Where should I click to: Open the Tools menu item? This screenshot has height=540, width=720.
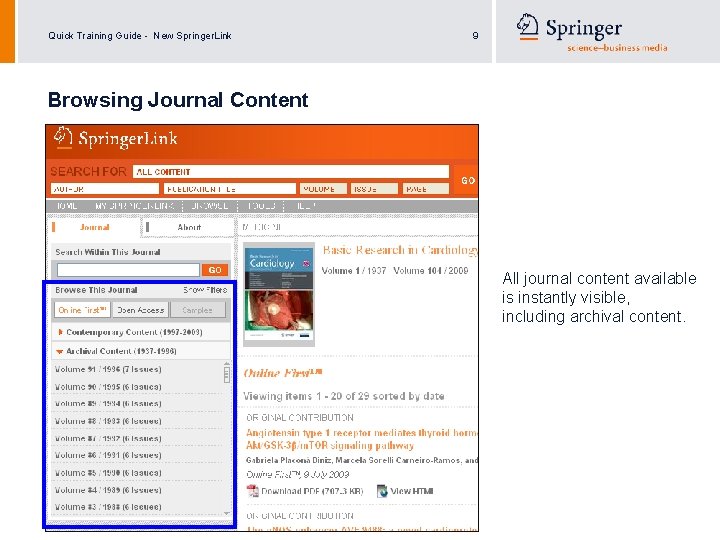point(261,206)
